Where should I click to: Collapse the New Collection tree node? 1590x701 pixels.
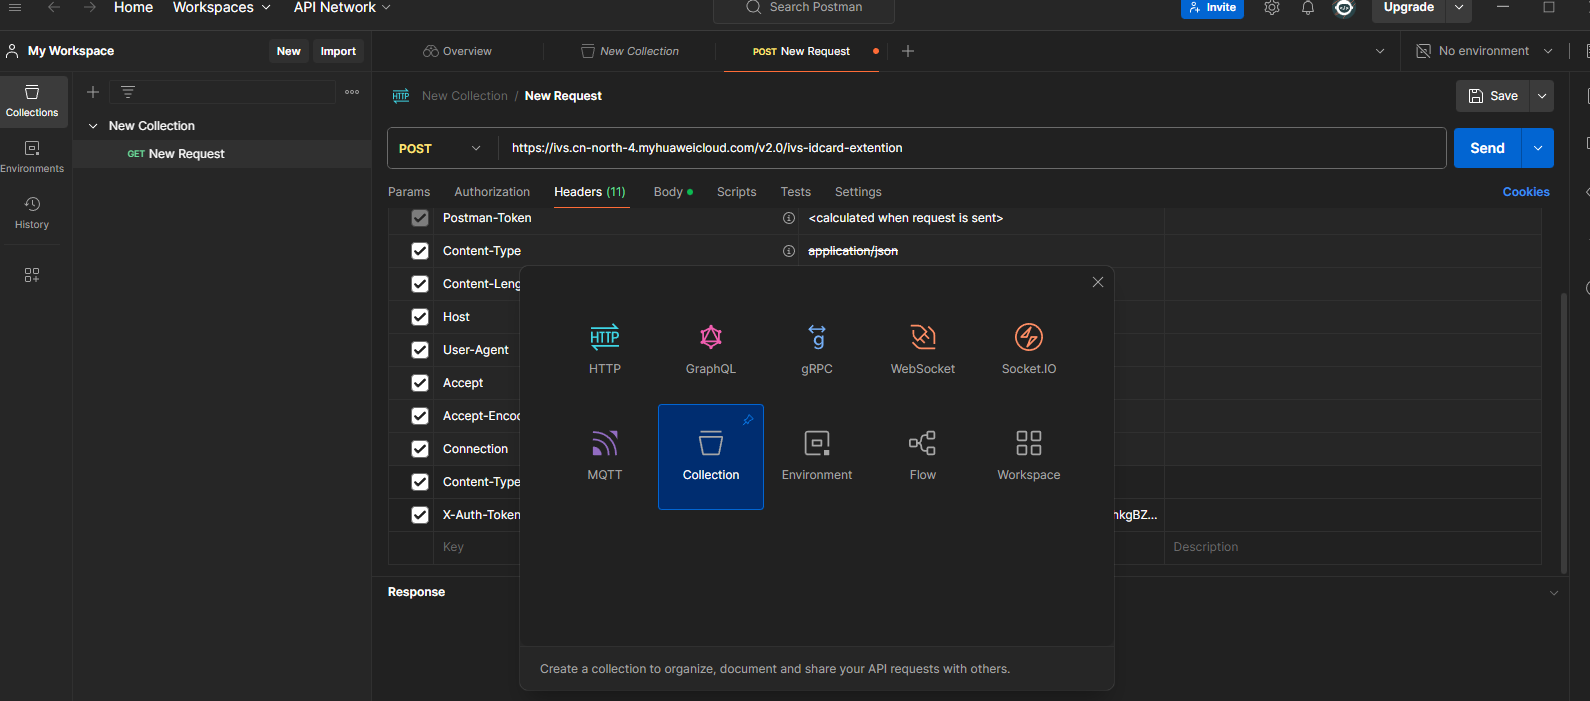point(93,126)
